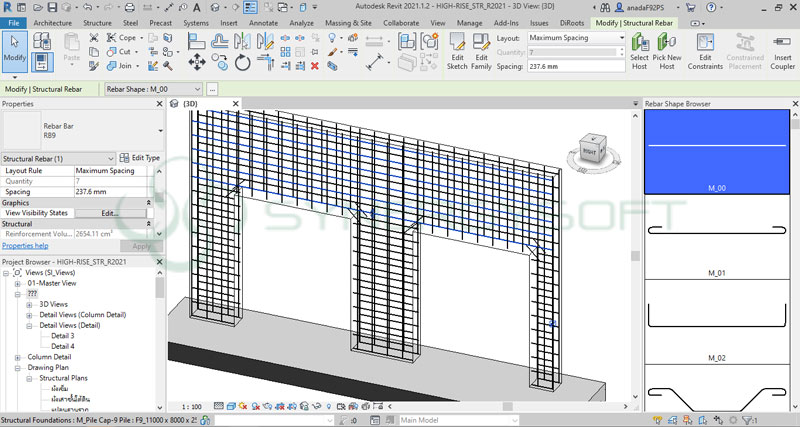
Task: Switch to the Architecture ribbon tab
Action: pos(53,21)
